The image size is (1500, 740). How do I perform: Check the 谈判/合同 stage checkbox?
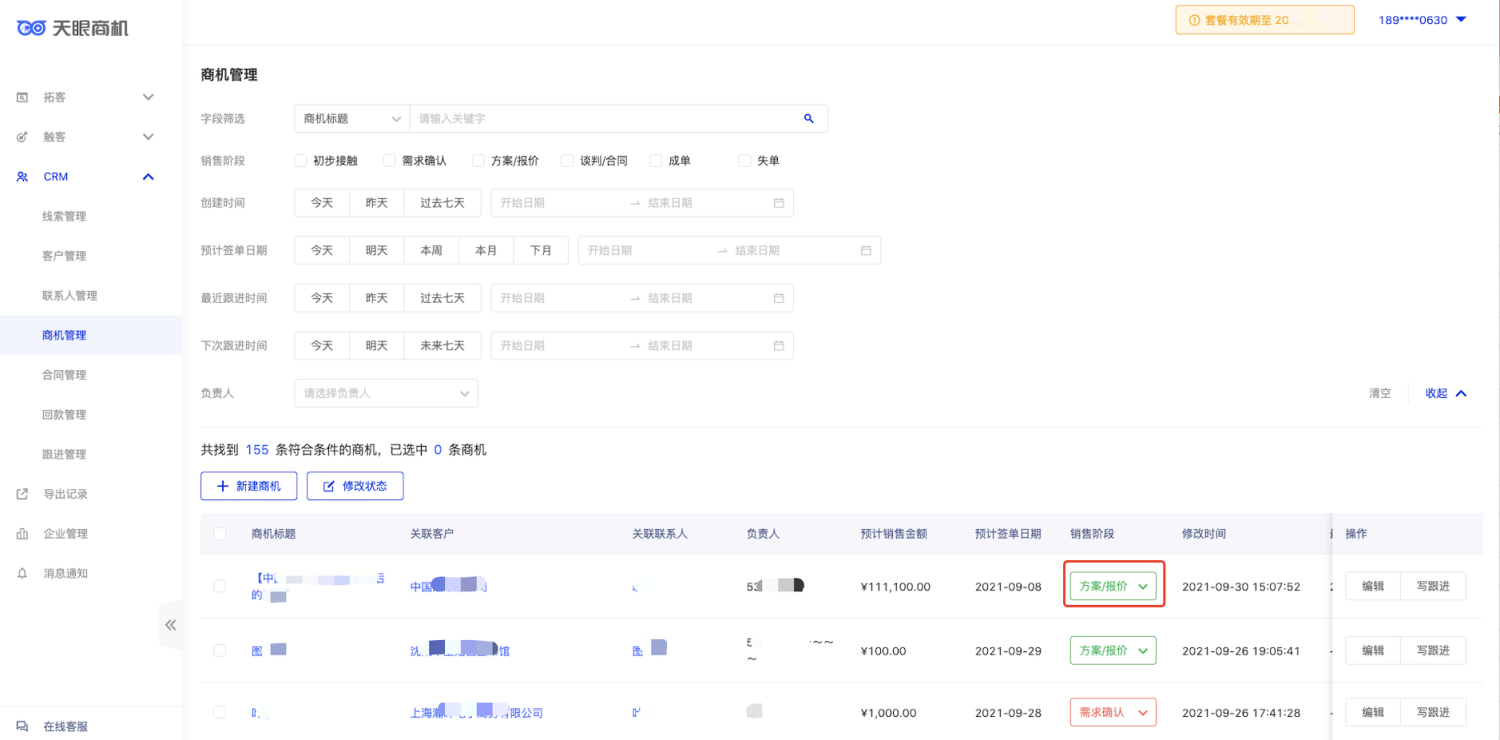point(567,160)
